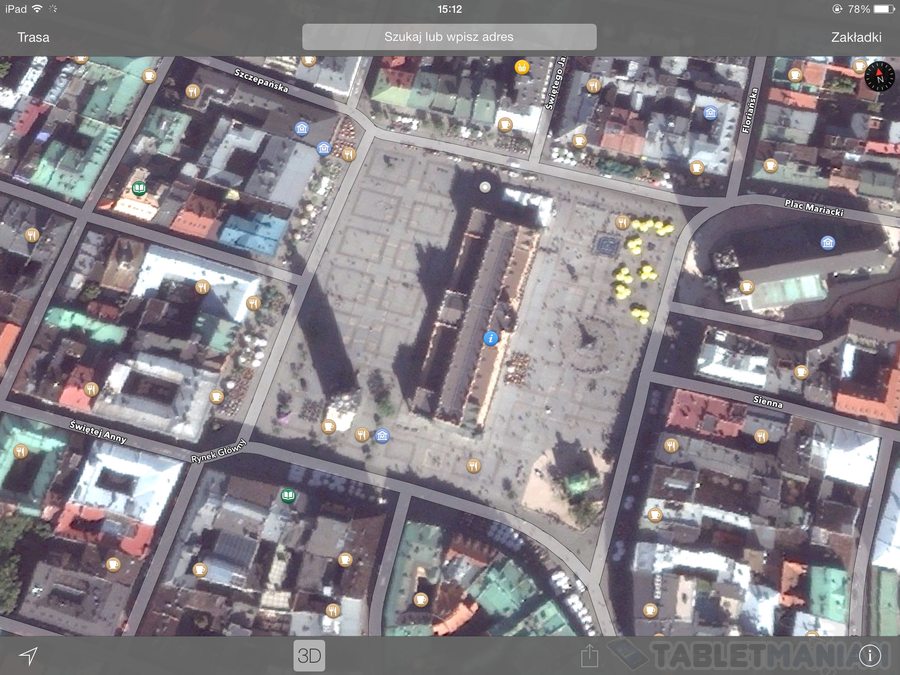Toggle the 3D map view

pos(309,656)
